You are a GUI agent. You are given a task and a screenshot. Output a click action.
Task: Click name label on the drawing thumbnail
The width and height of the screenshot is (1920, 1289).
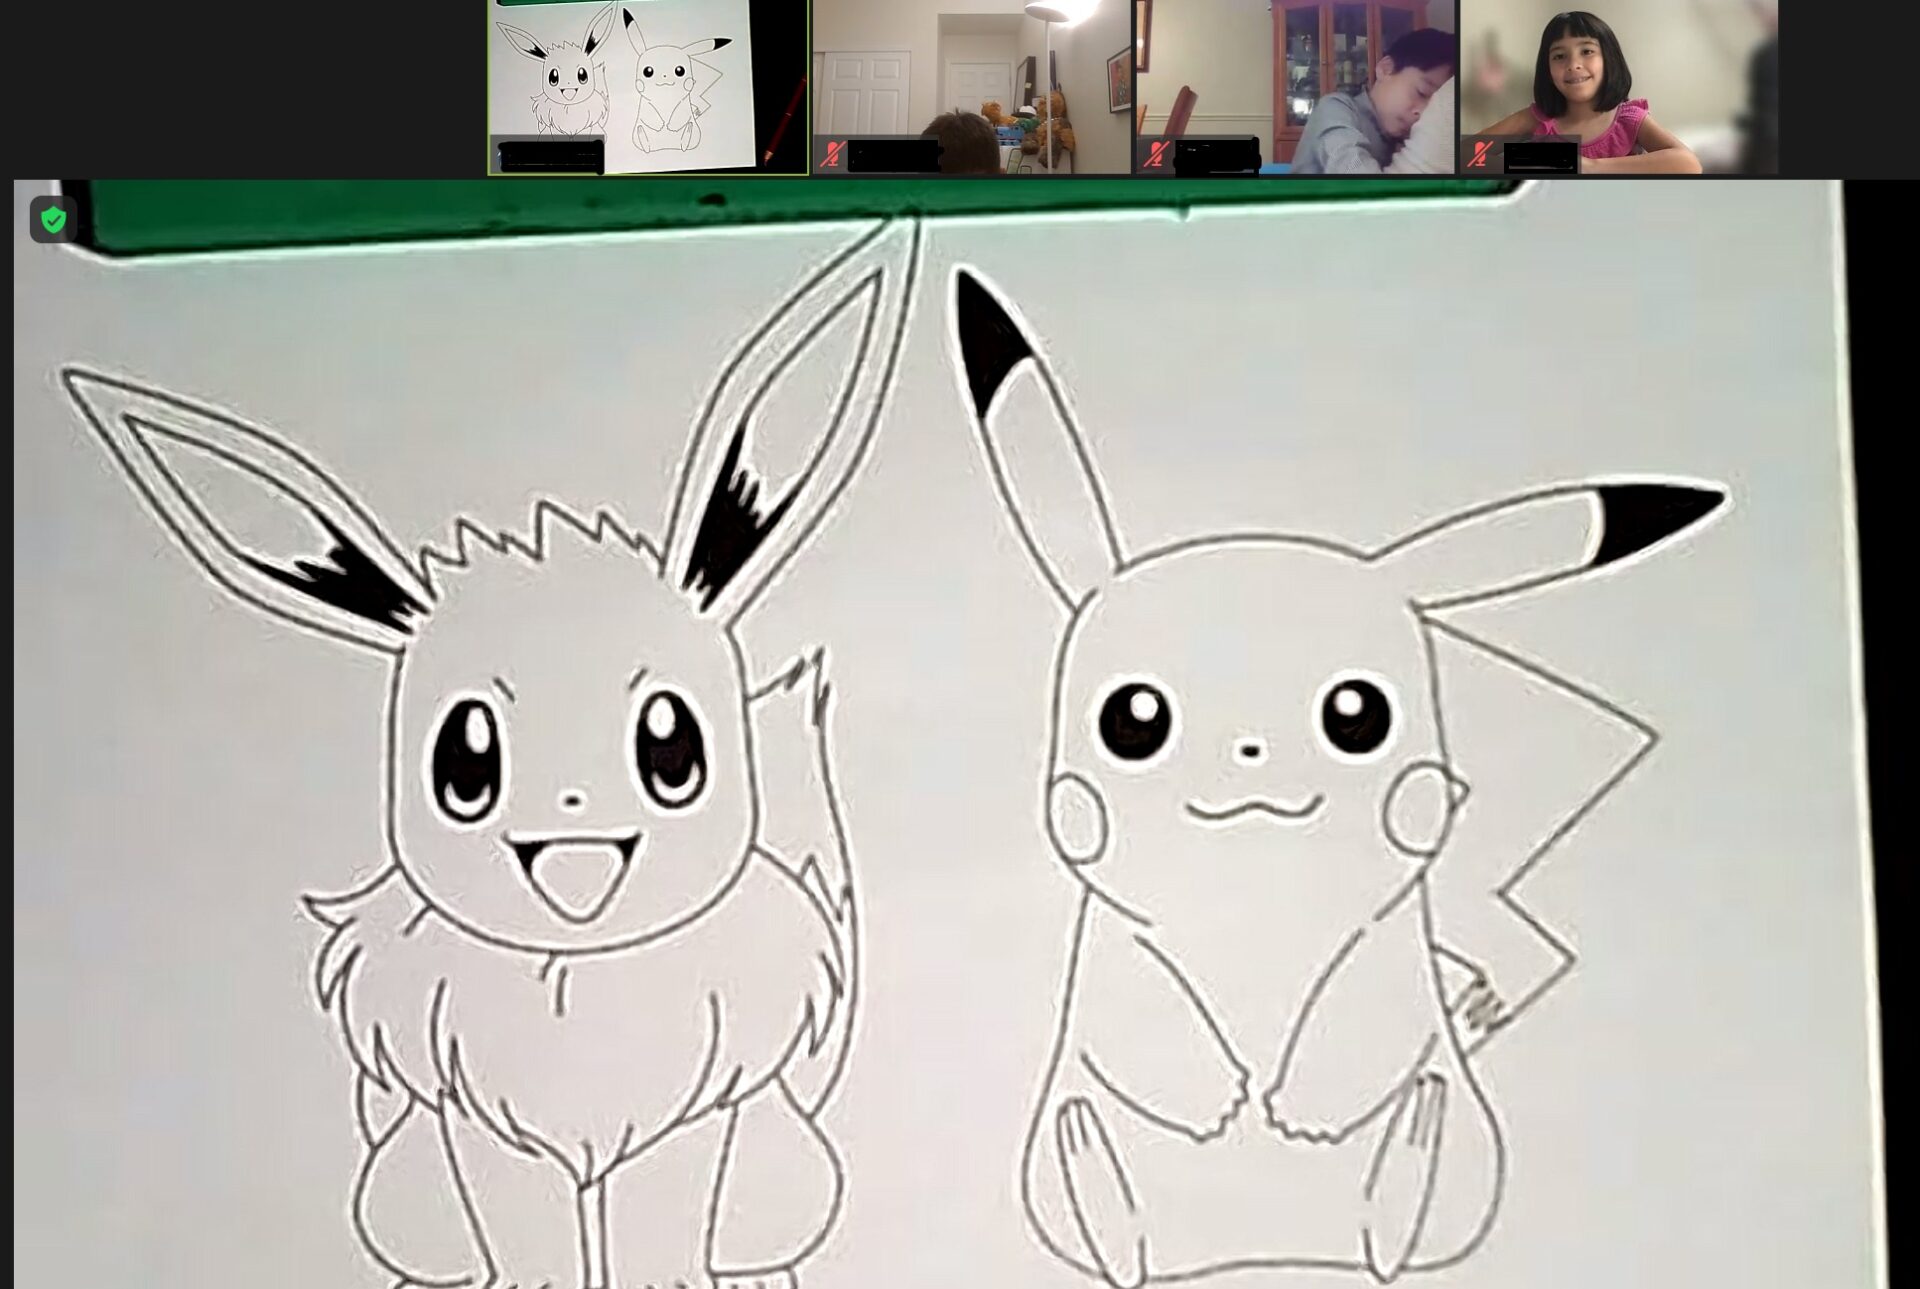pos(550,157)
